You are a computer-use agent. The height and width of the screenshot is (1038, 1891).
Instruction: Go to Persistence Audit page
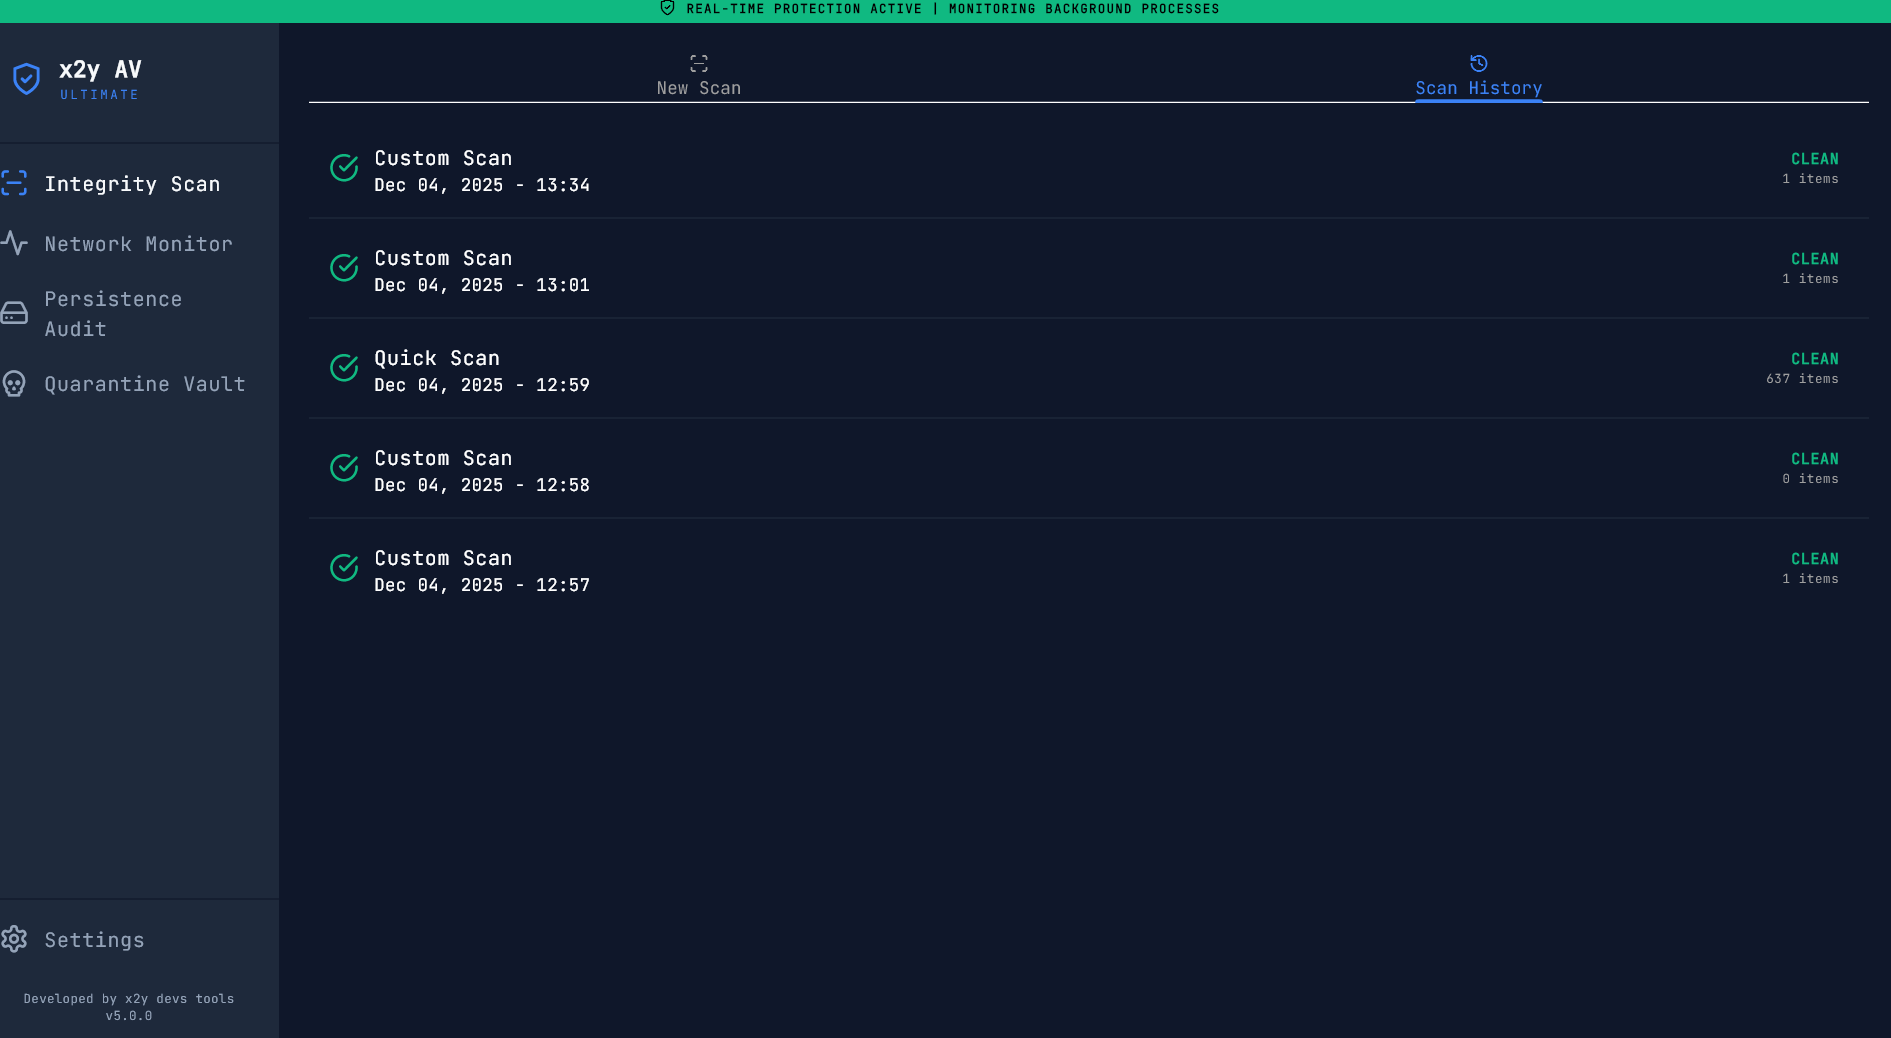[113, 314]
